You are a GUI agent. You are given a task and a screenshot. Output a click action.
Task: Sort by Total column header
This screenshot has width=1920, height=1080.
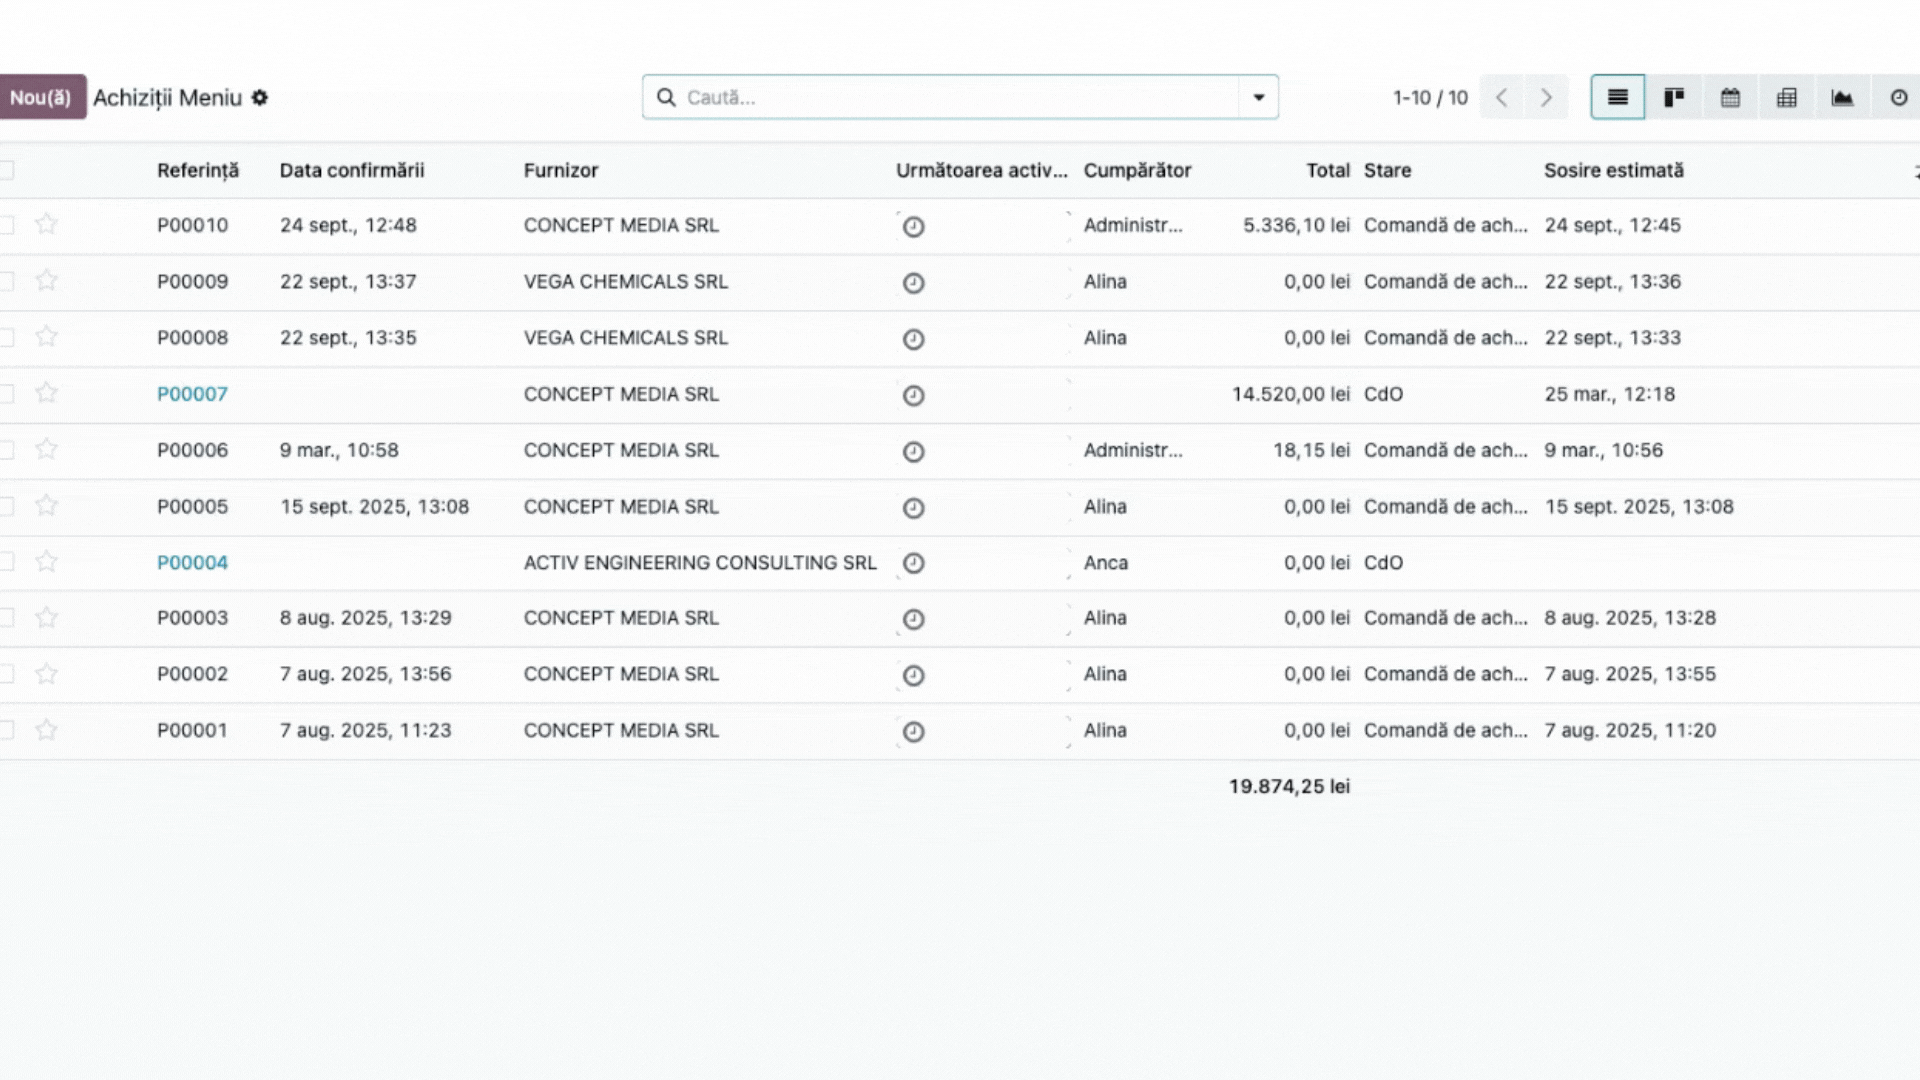[1328, 170]
